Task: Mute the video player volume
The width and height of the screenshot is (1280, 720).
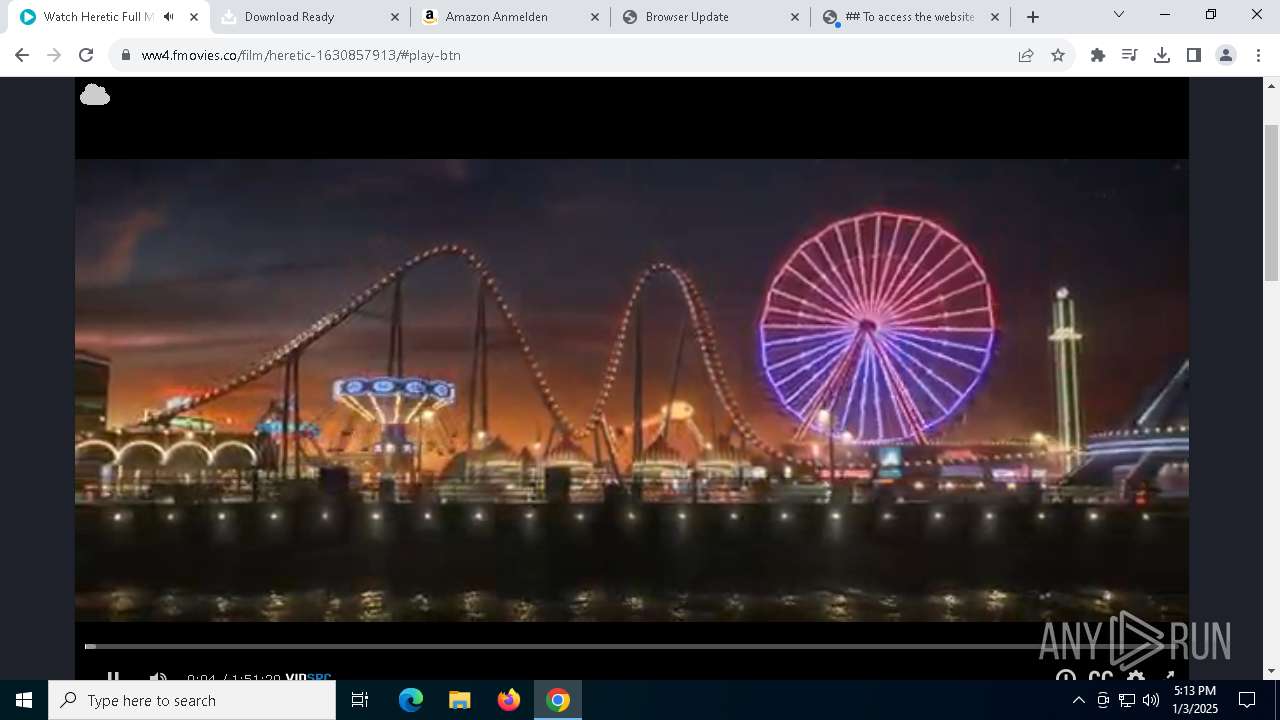Action: (158, 676)
